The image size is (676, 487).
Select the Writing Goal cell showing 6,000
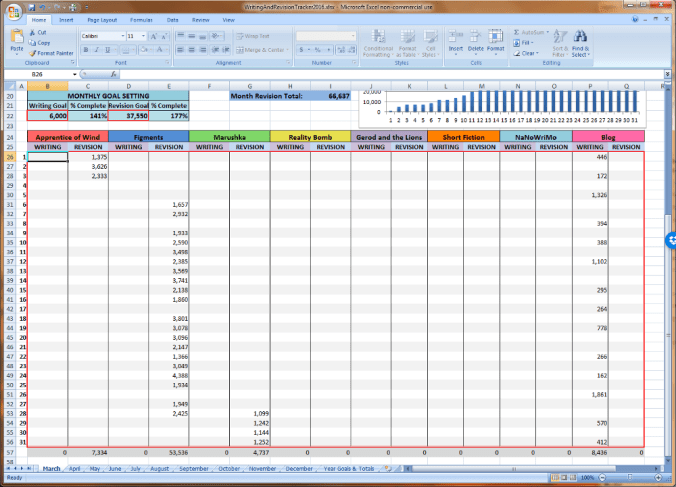point(47,115)
